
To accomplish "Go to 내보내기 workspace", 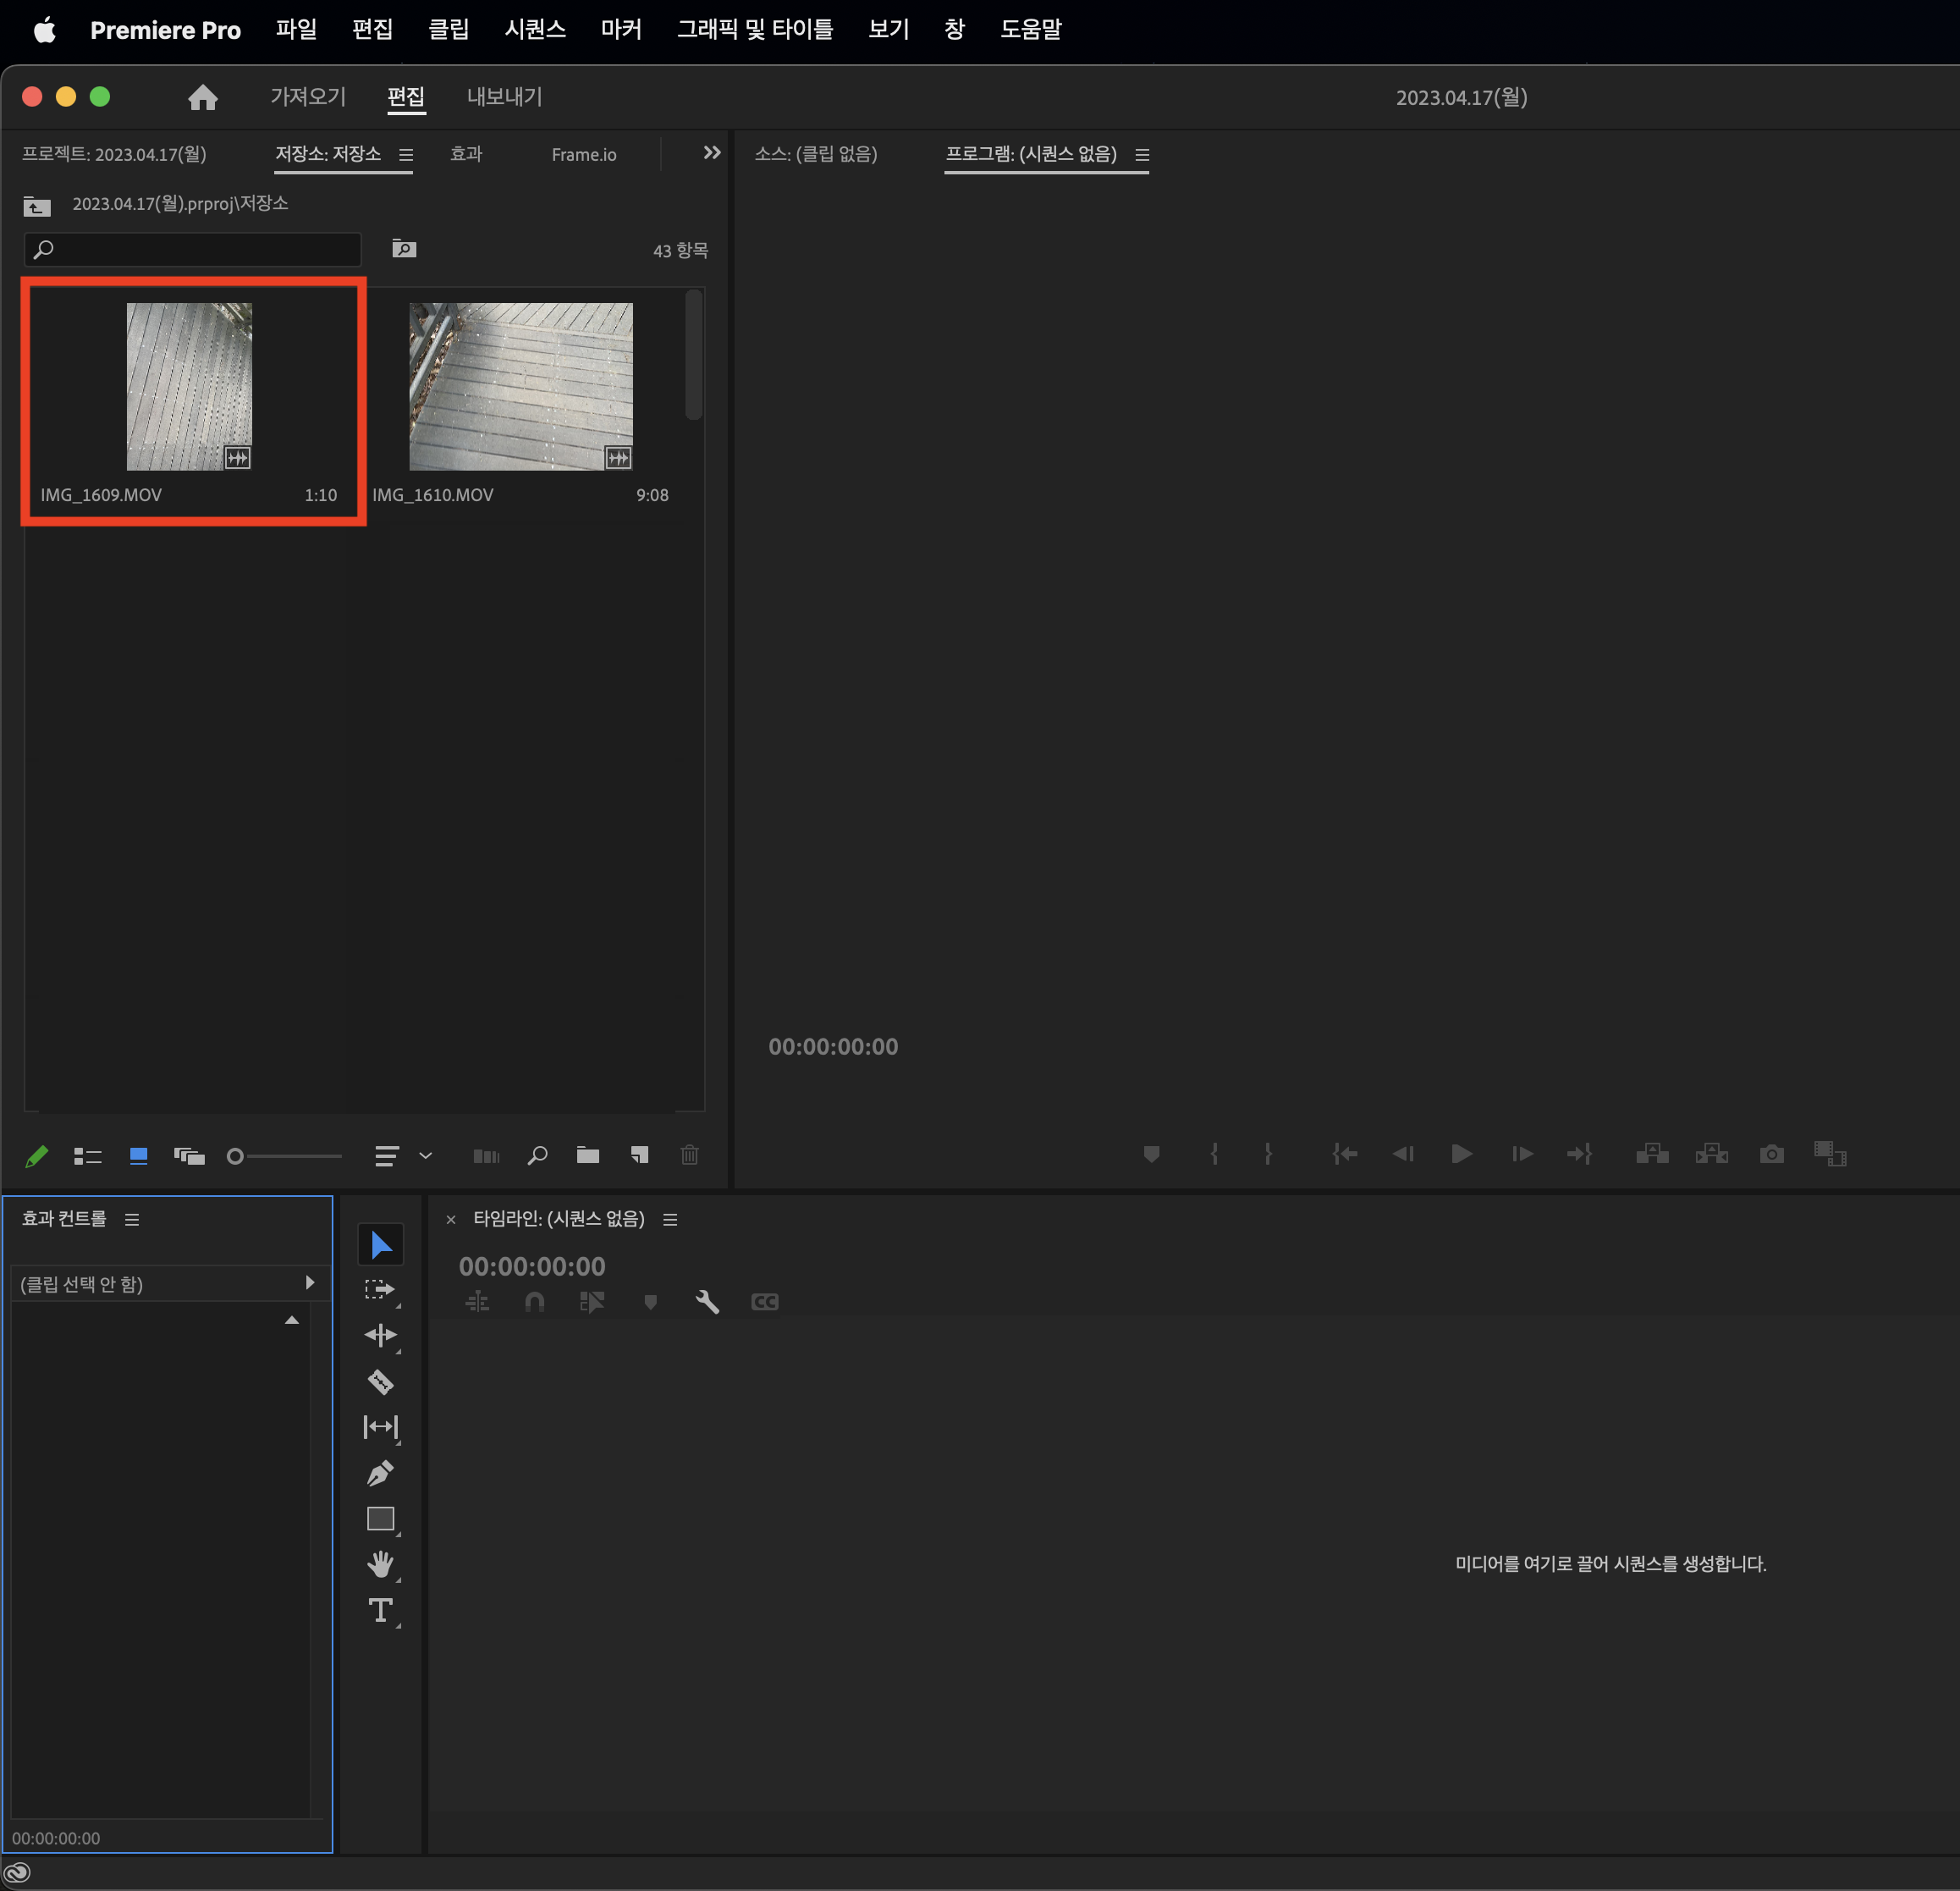I will click(504, 97).
